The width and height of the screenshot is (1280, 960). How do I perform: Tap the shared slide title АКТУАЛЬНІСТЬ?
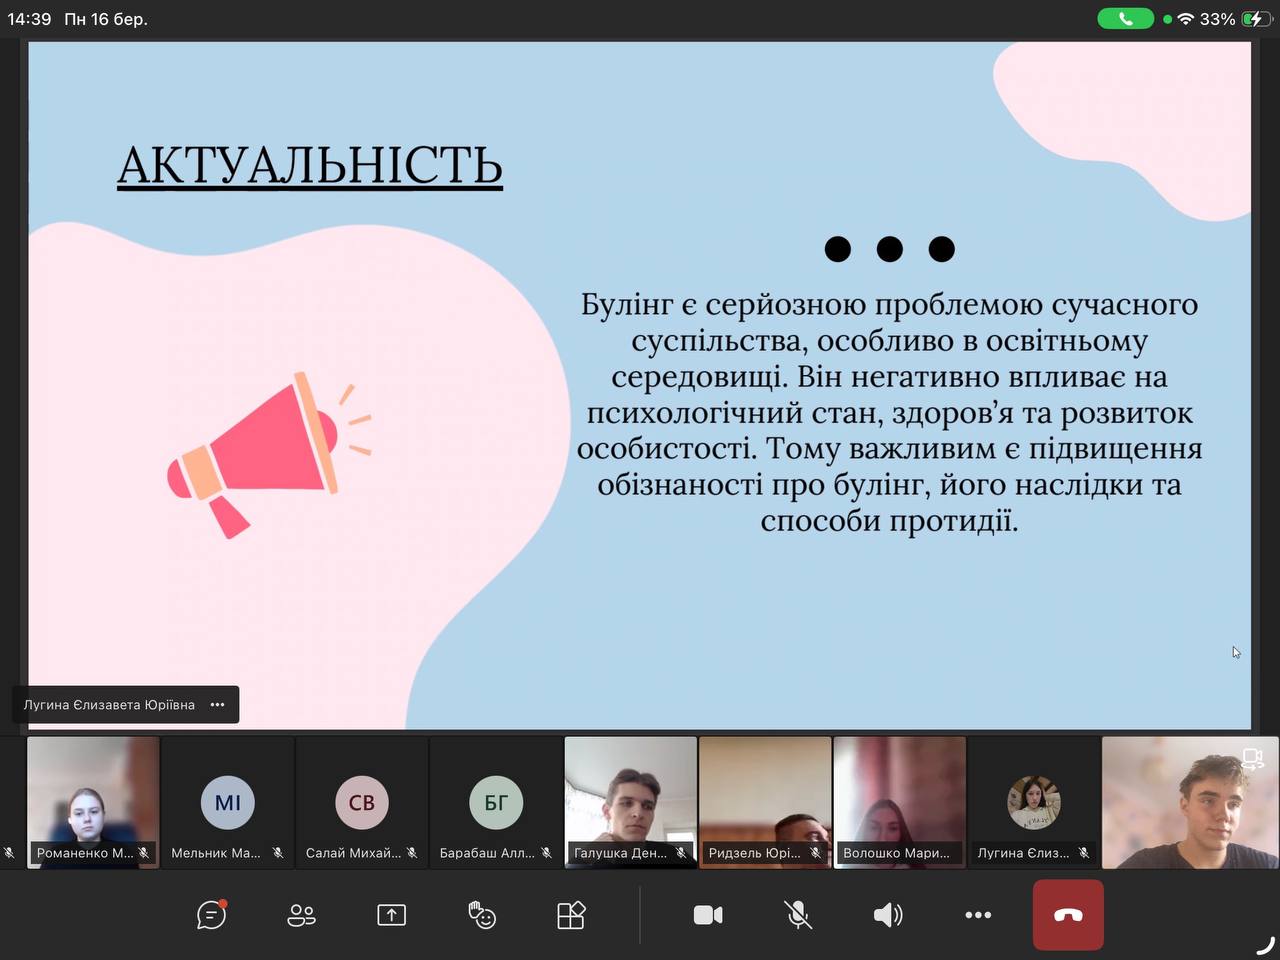(310, 166)
